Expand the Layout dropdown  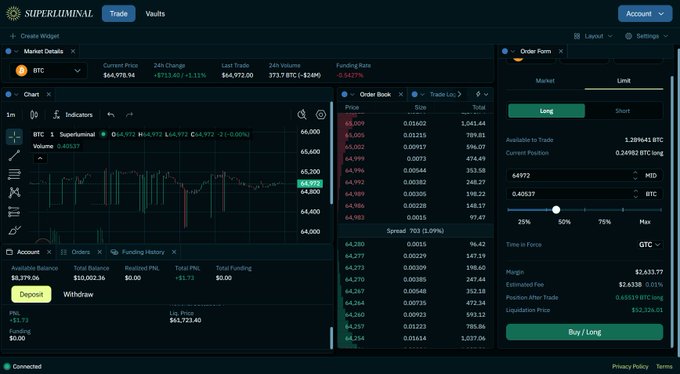(593, 36)
